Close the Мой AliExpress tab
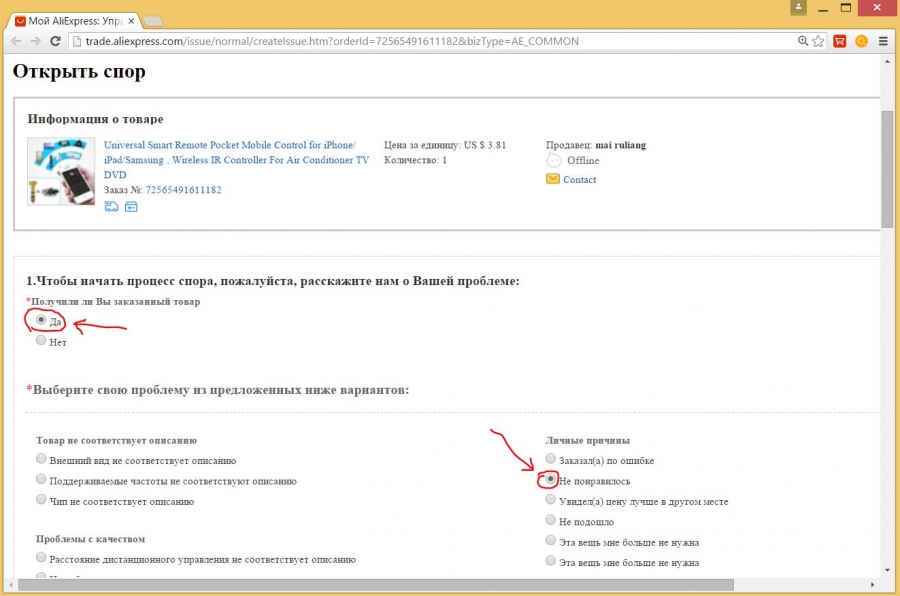This screenshot has height=596, width=900. (131, 21)
